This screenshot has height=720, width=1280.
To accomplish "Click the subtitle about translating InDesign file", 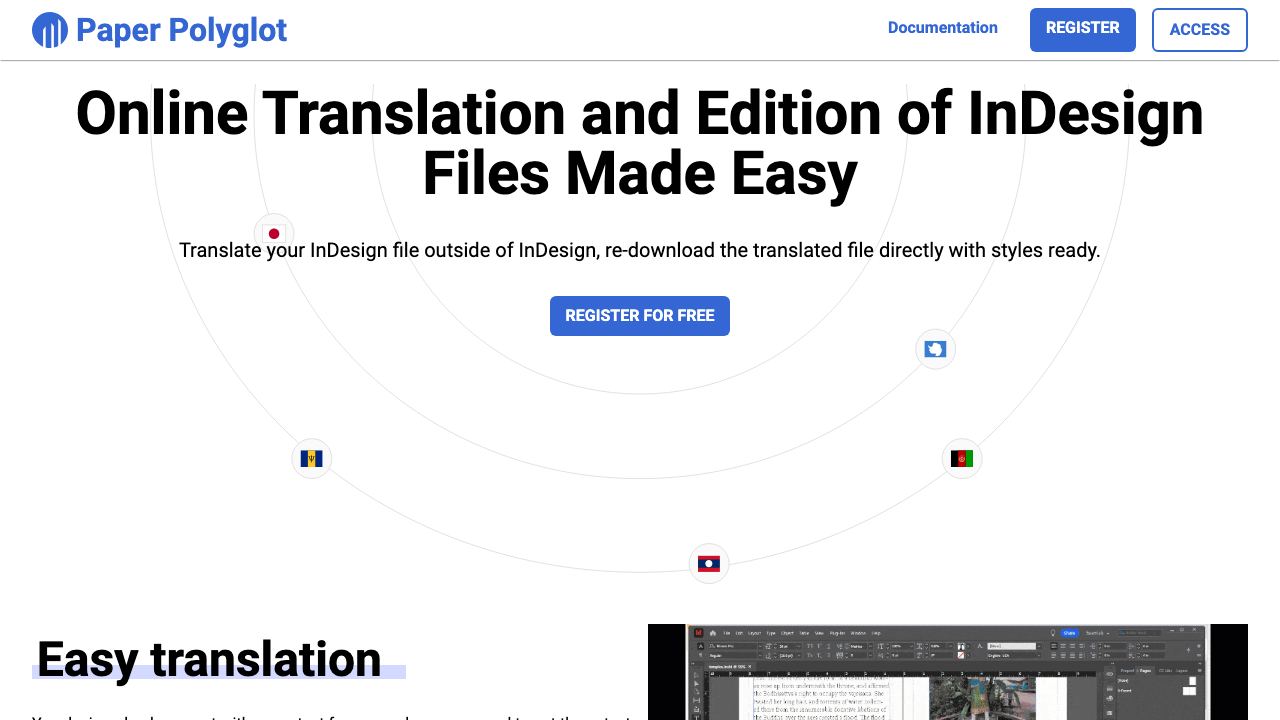I will pos(640,250).
